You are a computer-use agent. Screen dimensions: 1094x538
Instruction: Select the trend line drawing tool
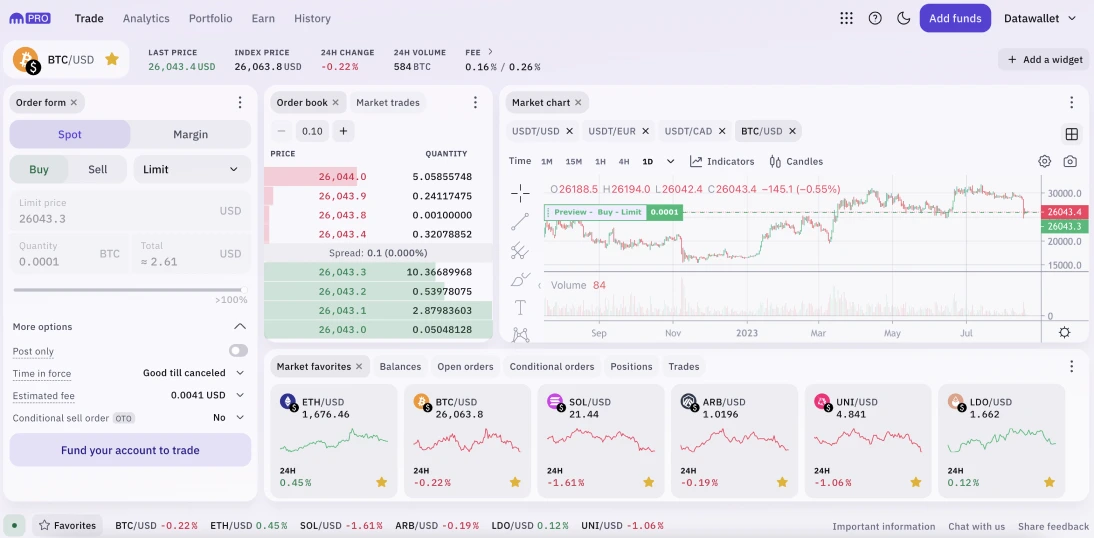[520, 222]
